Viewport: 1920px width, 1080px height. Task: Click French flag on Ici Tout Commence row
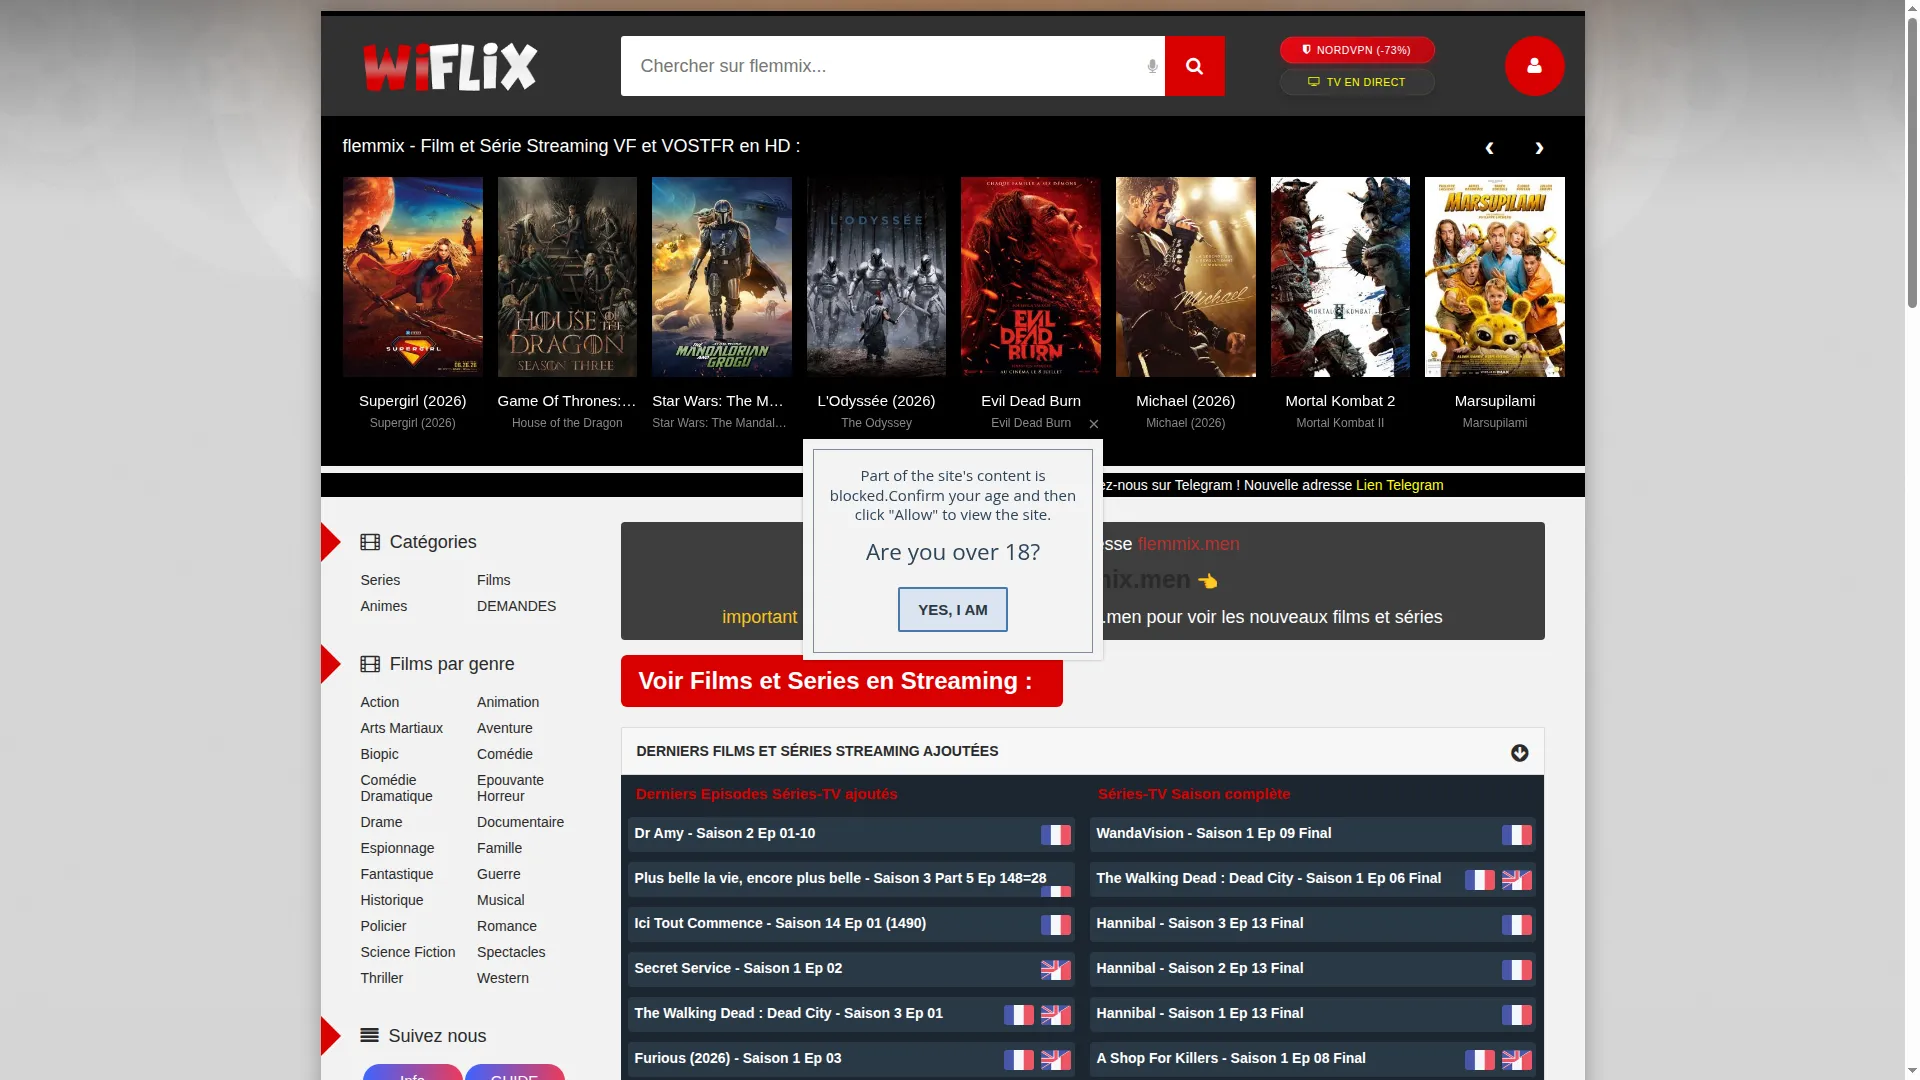point(1055,925)
